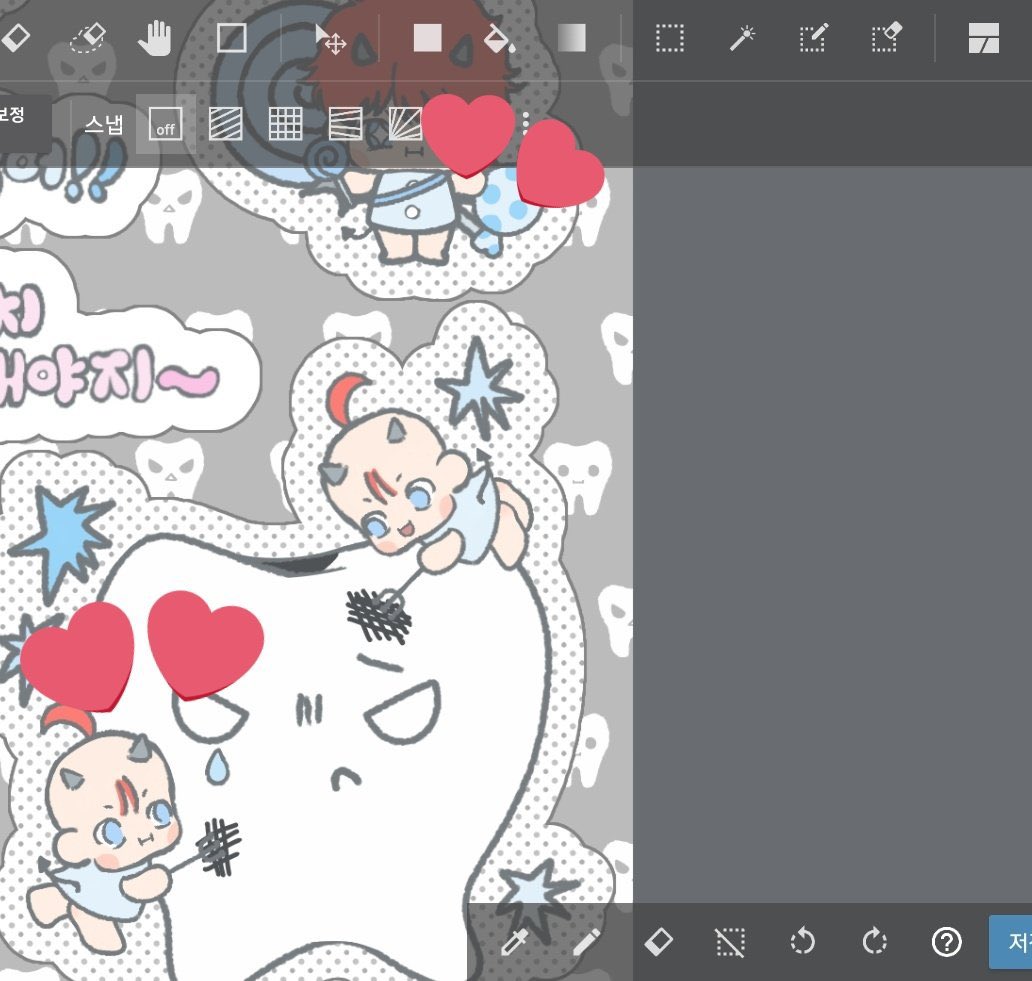The height and width of the screenshot is (981, 1032).
Task: Turn snap off with the off button
Action: (x=165, y=124)
